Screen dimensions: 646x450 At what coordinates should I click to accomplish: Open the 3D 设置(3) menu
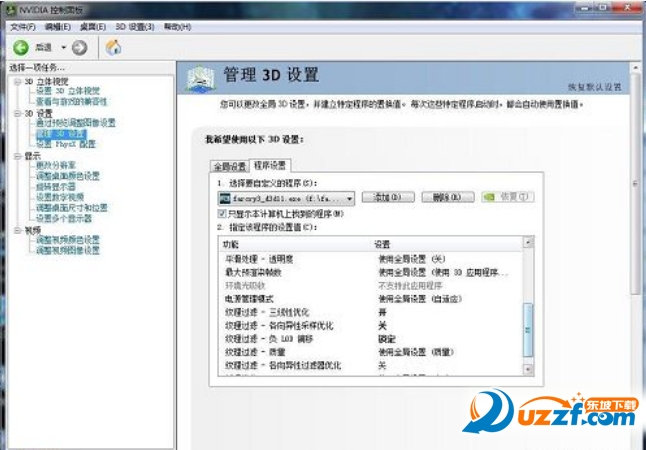[135, 27]
